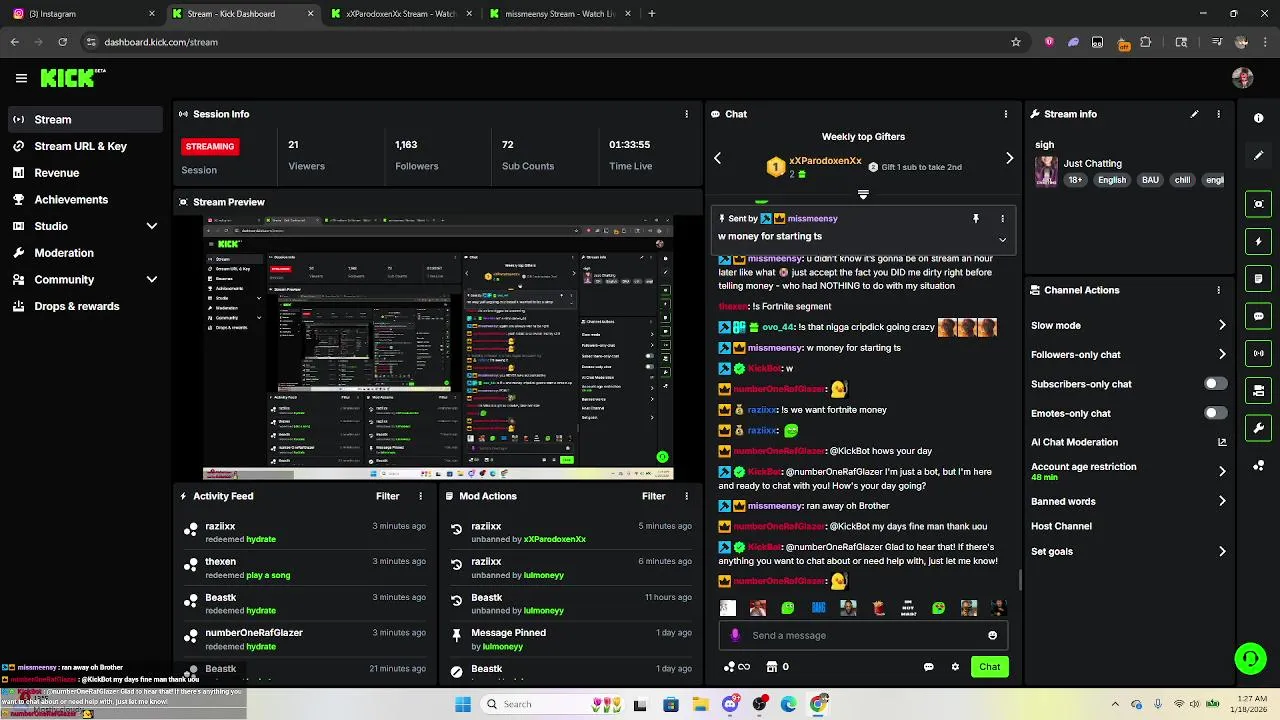Viewport: 1280px width, 720px height.
Task: Open the shop icon showing 0
Action: pyautogui.click(x=777, y=667)
